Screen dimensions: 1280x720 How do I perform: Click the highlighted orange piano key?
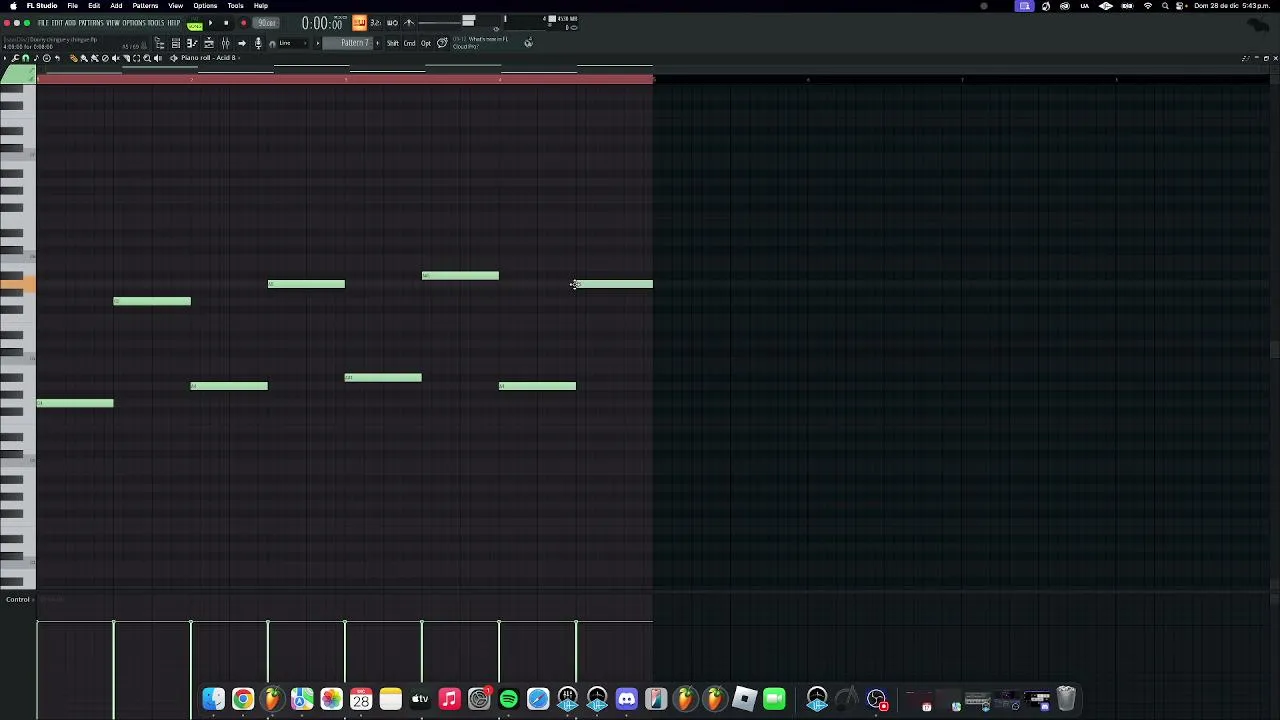pyautogui.click(x=18, y=285)
